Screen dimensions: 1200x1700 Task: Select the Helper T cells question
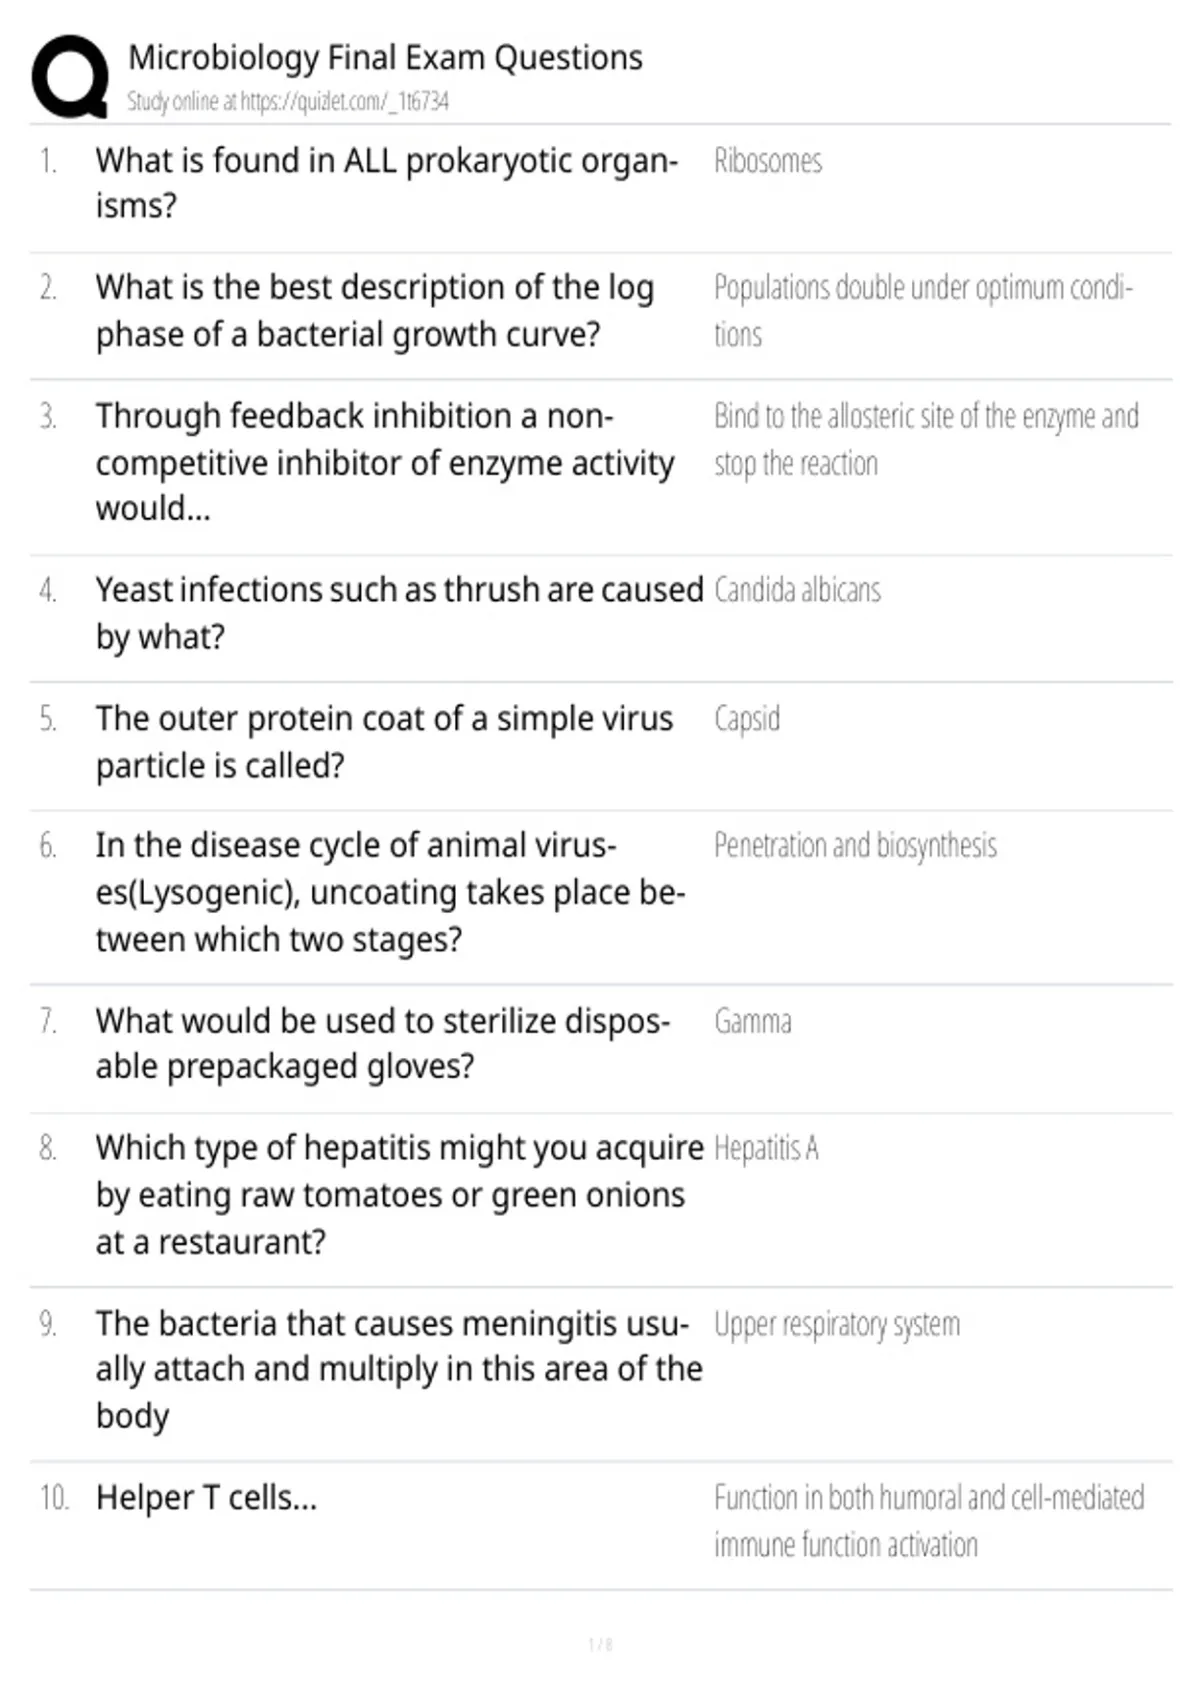[206, 1498]
